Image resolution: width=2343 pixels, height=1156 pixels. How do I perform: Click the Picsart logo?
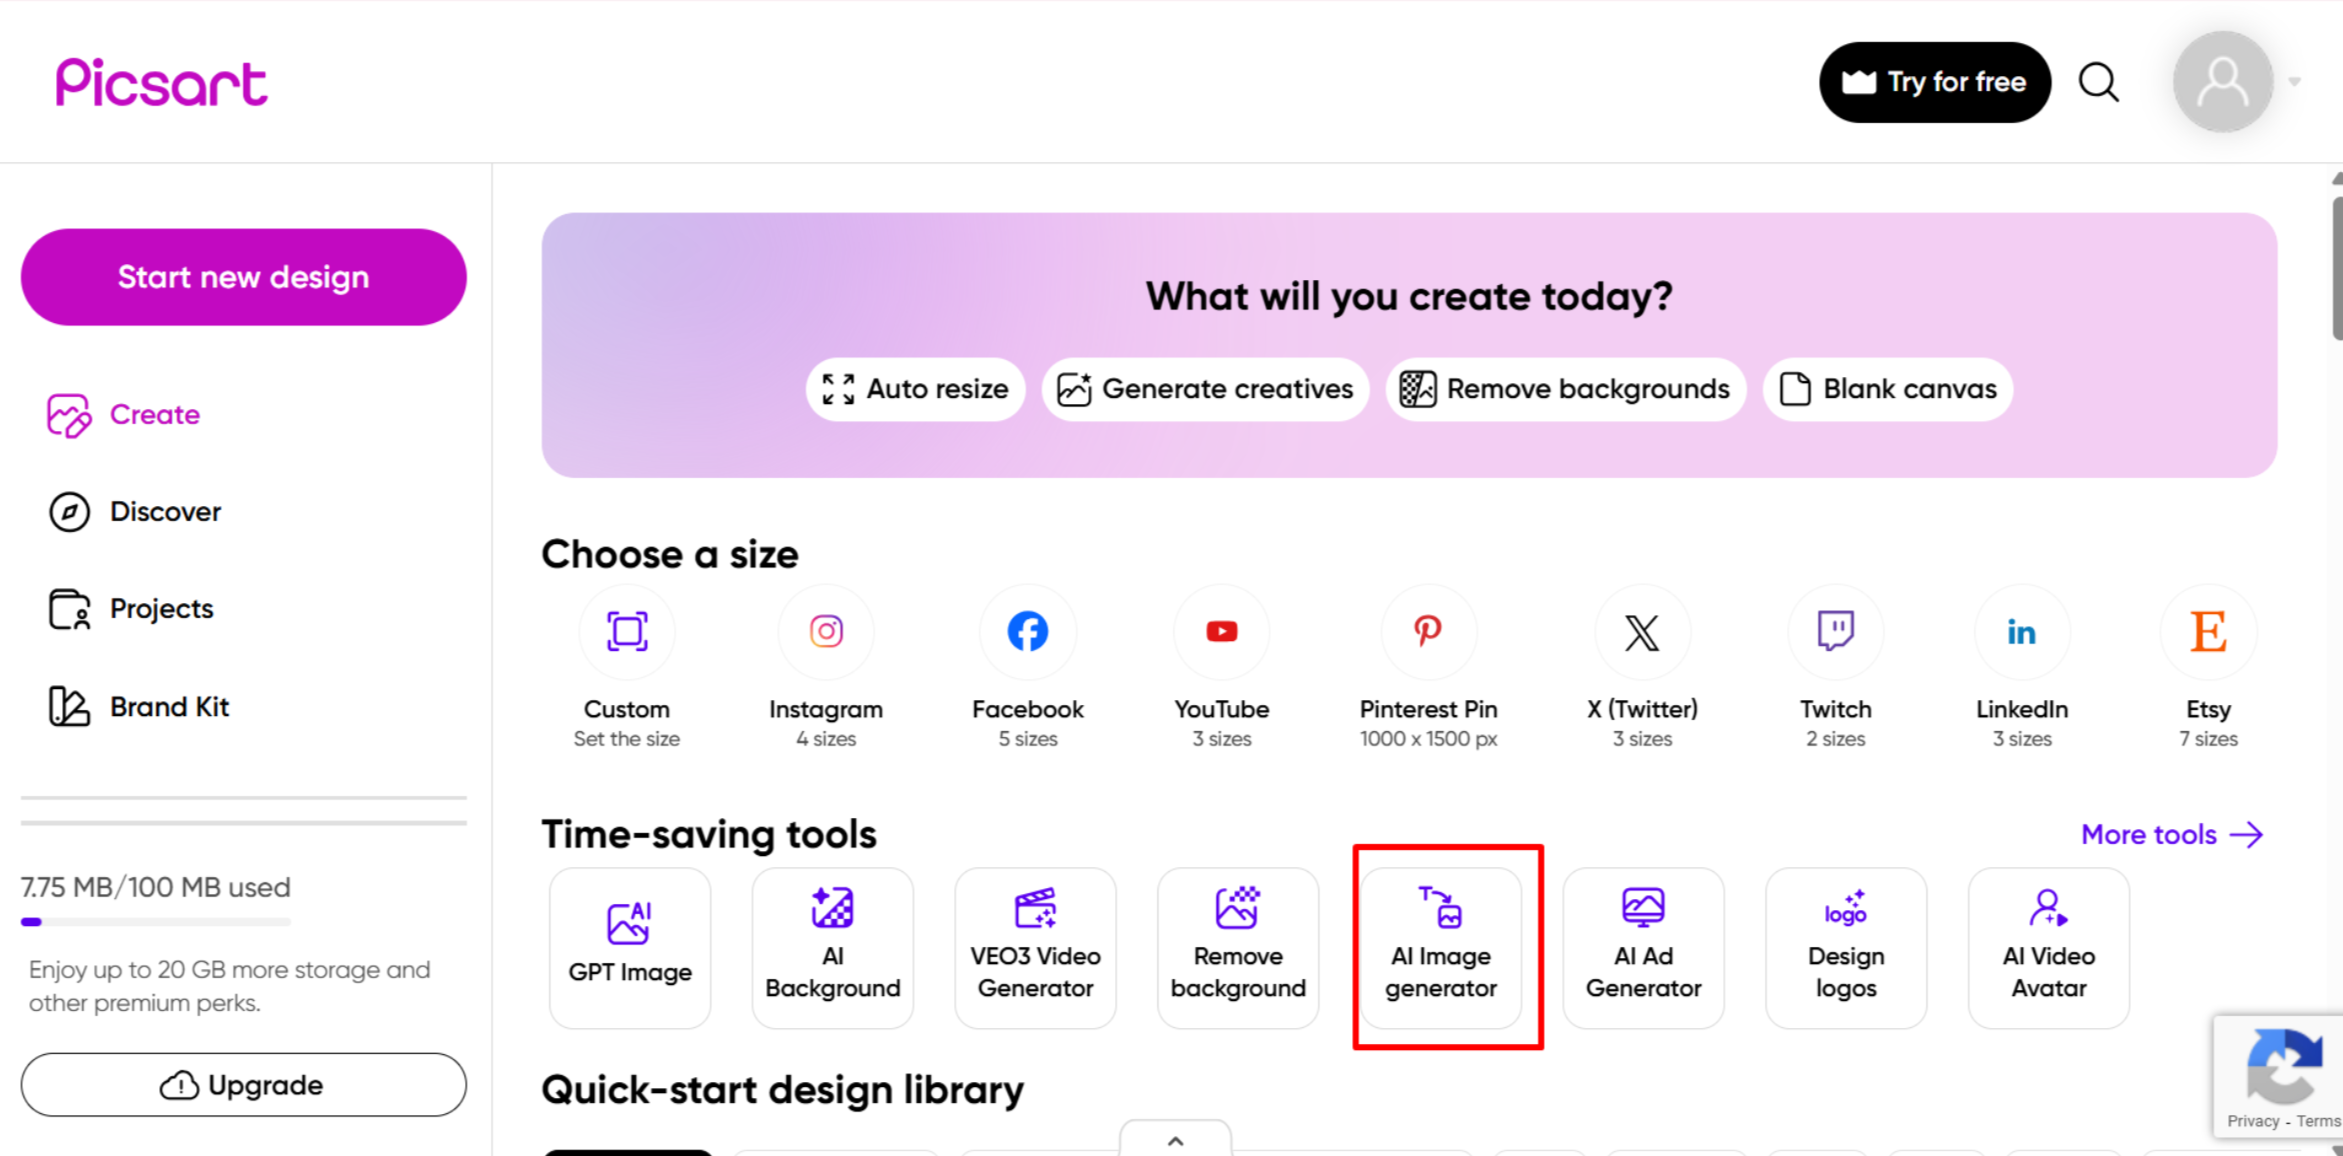click(162, 82)
